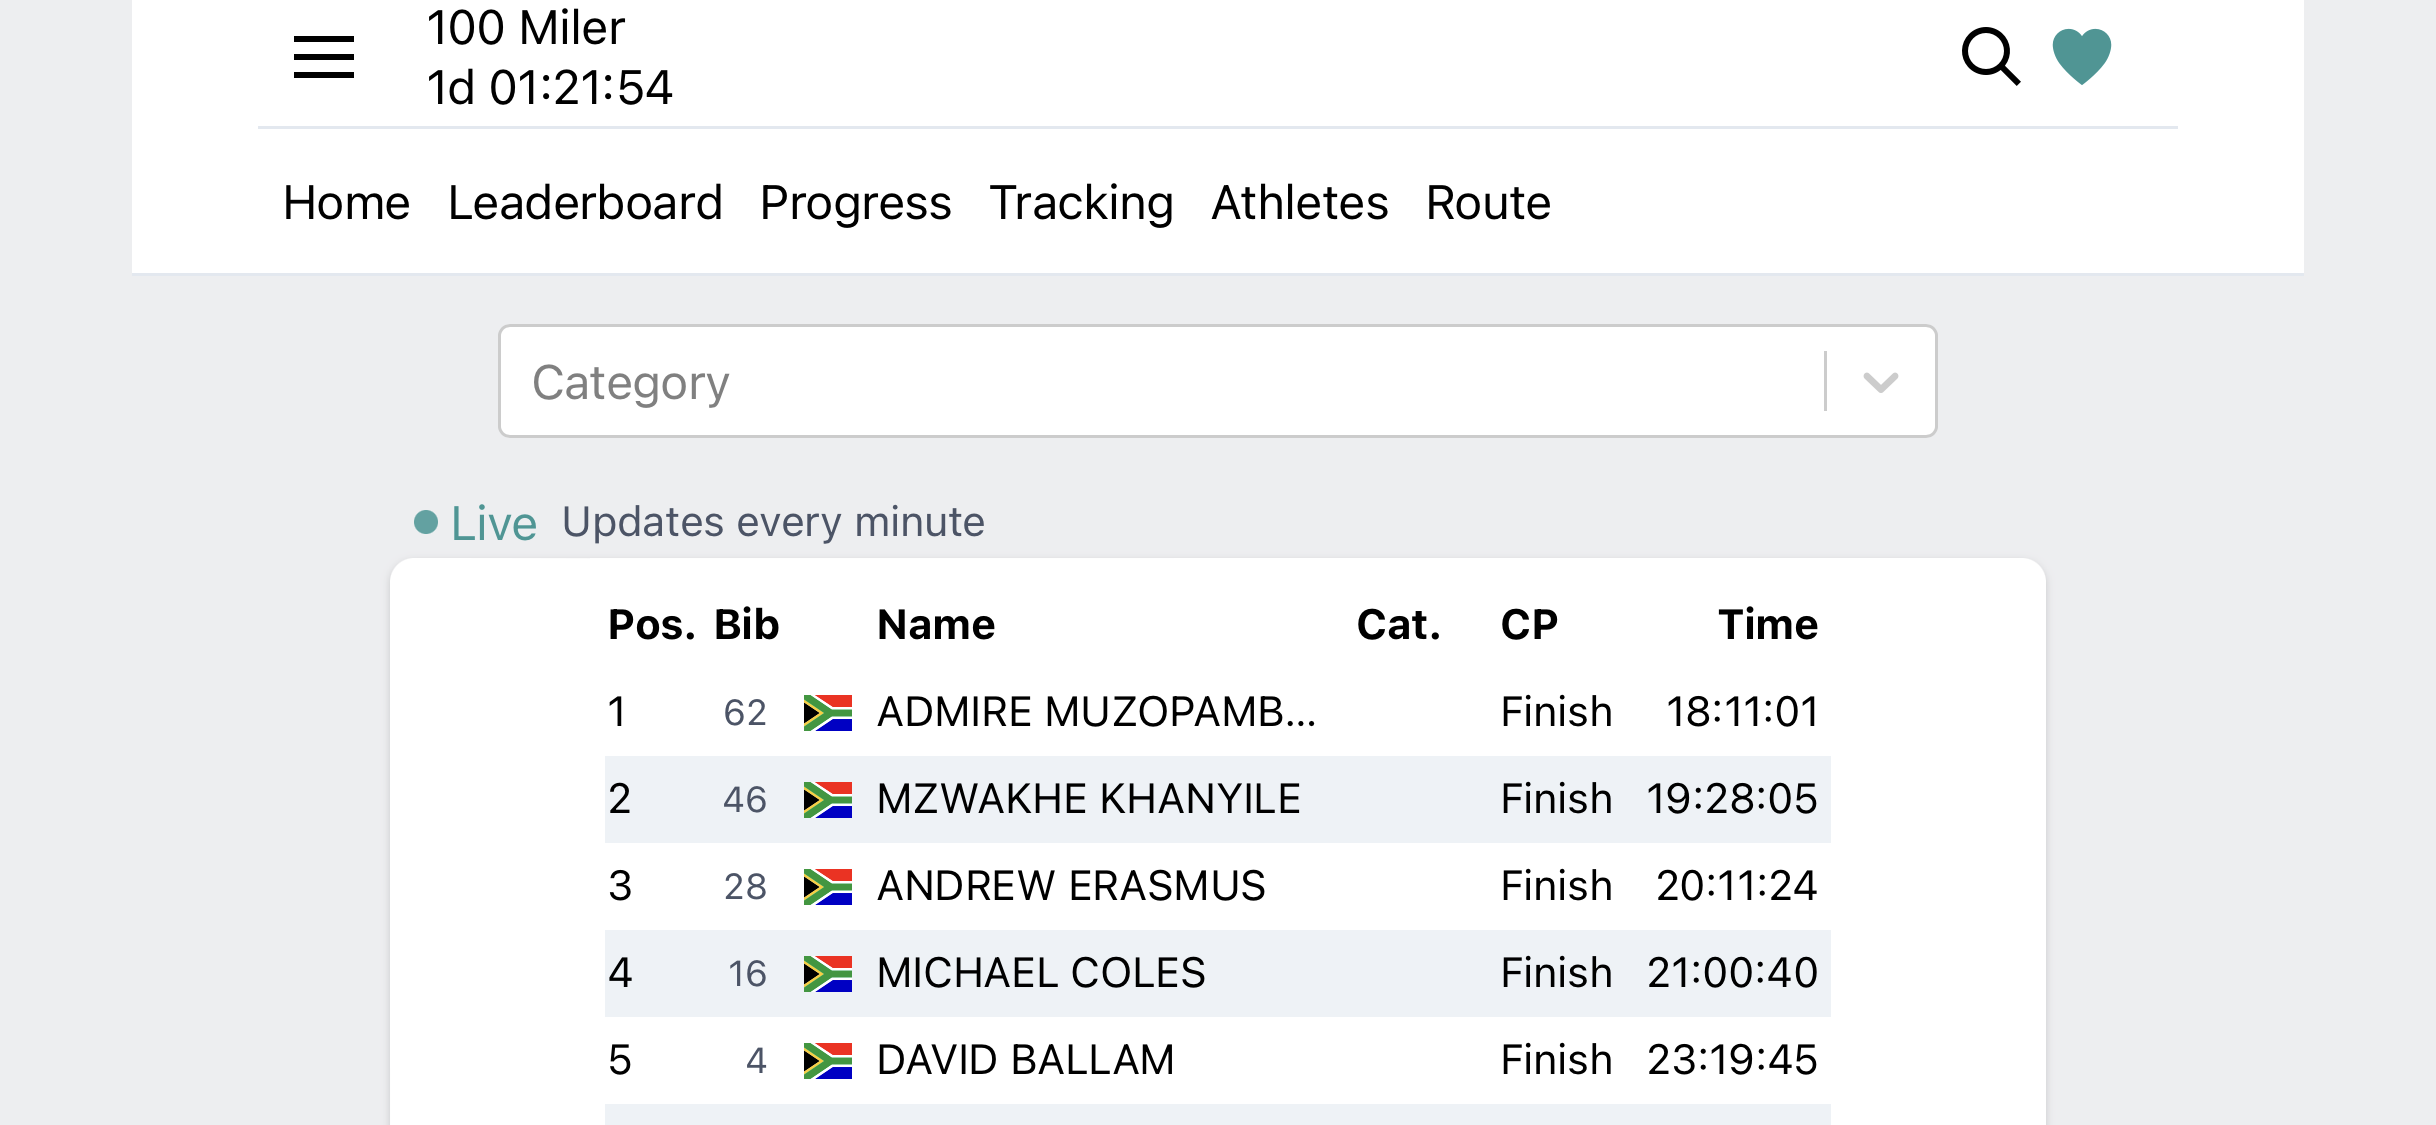The image size is (2436, 1125).
Task: Switch to the Leaderboard tab
Action: click(x=585, y=203)
